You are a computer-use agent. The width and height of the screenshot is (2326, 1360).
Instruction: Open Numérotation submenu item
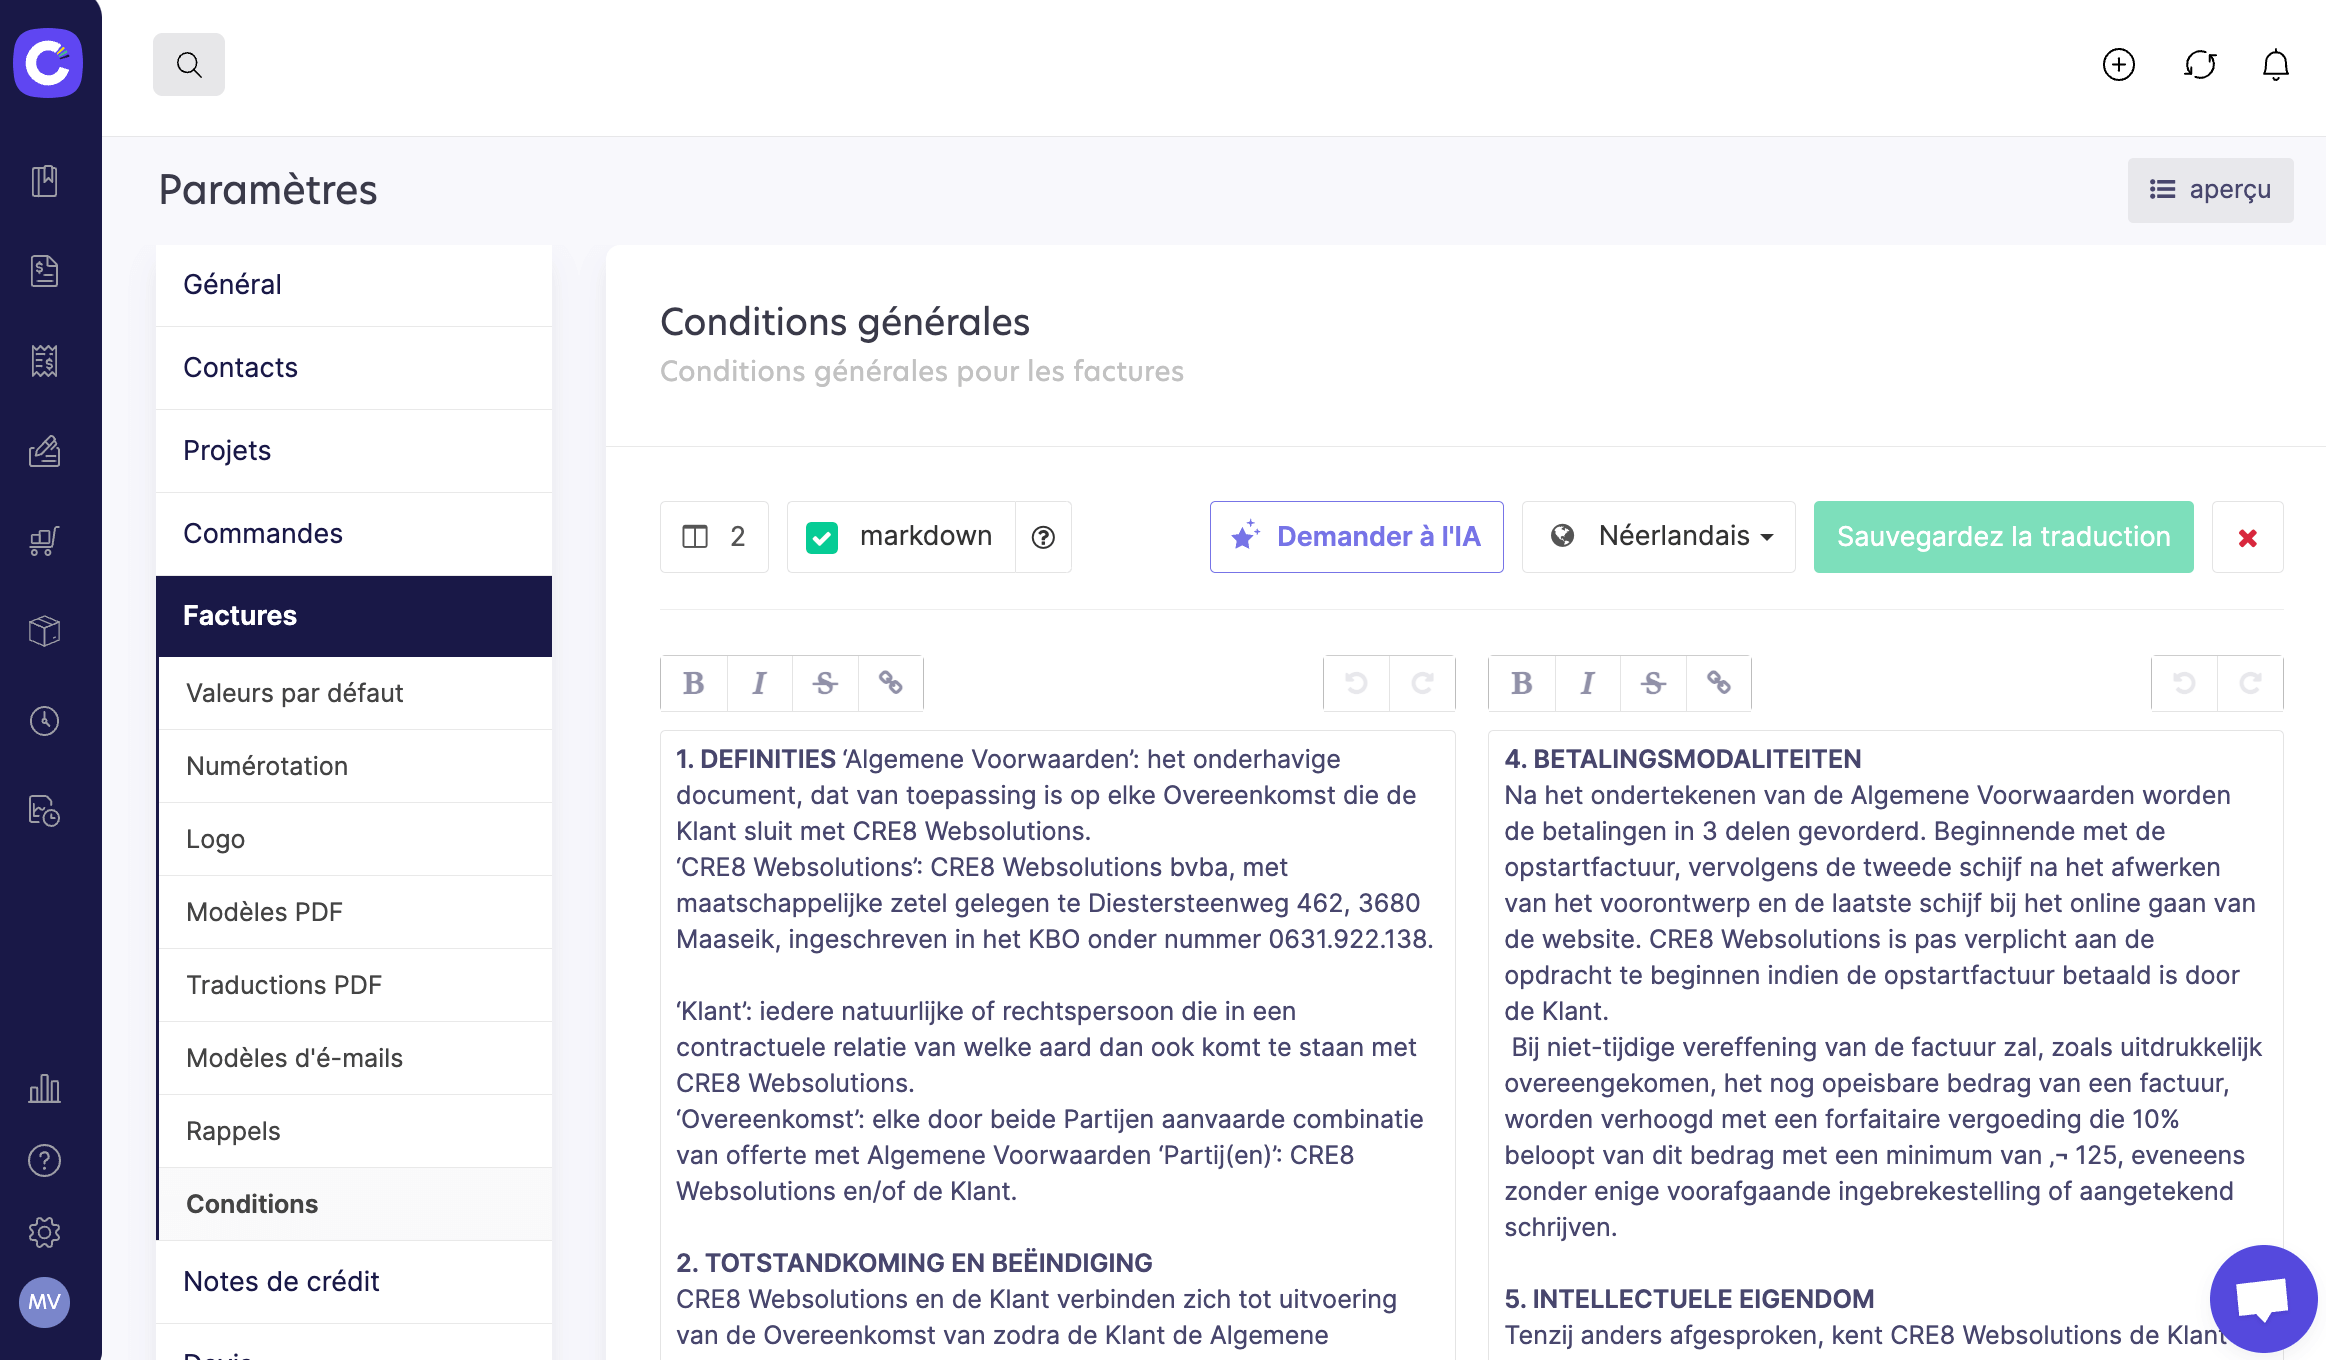(356, 766)
